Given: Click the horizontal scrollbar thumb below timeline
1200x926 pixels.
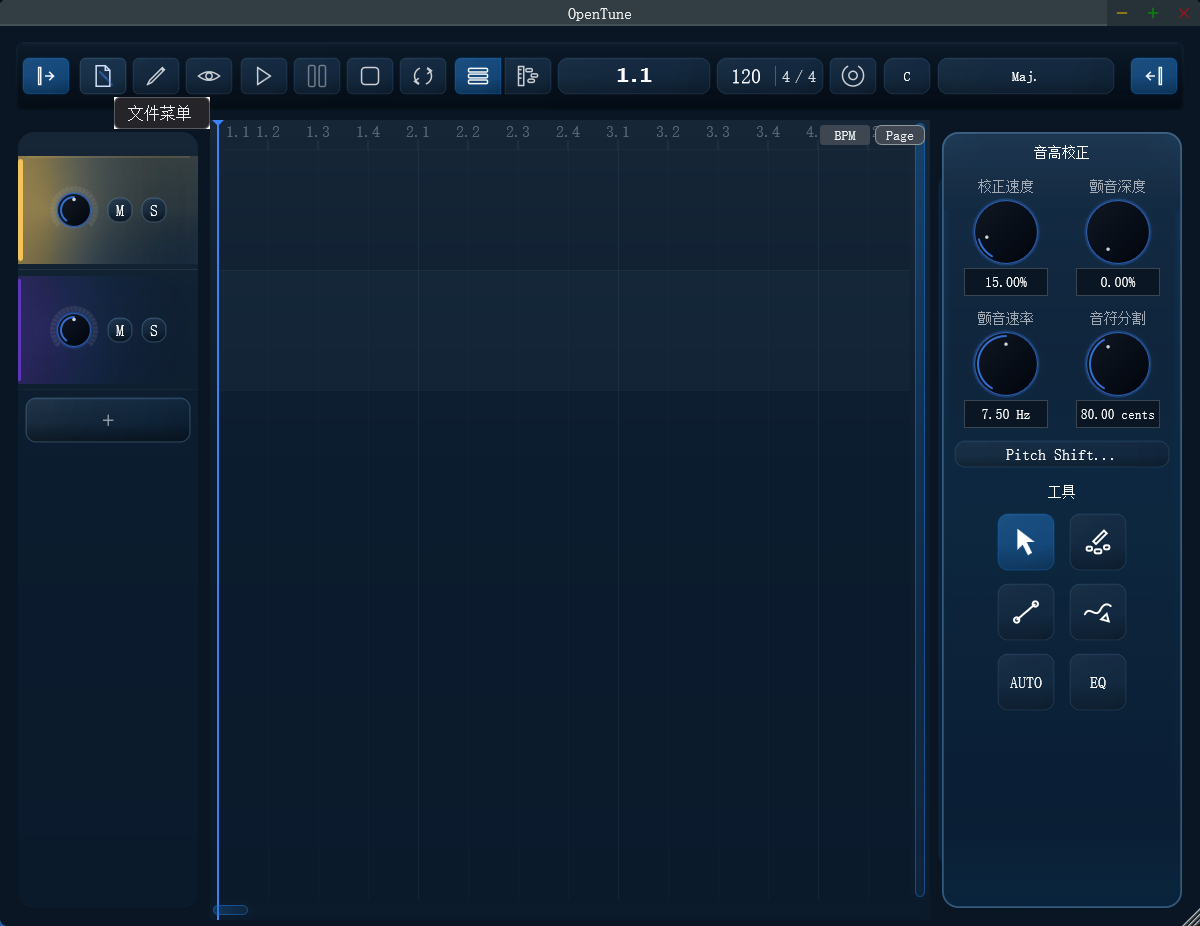Looking at the screenshot, I should tap(231, 910).
